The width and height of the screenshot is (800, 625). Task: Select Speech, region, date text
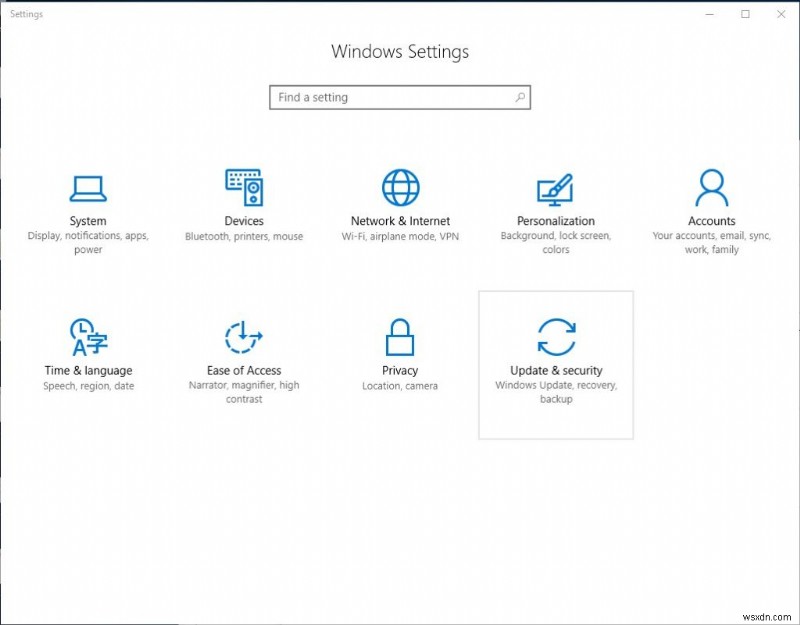tap(88, 385)
